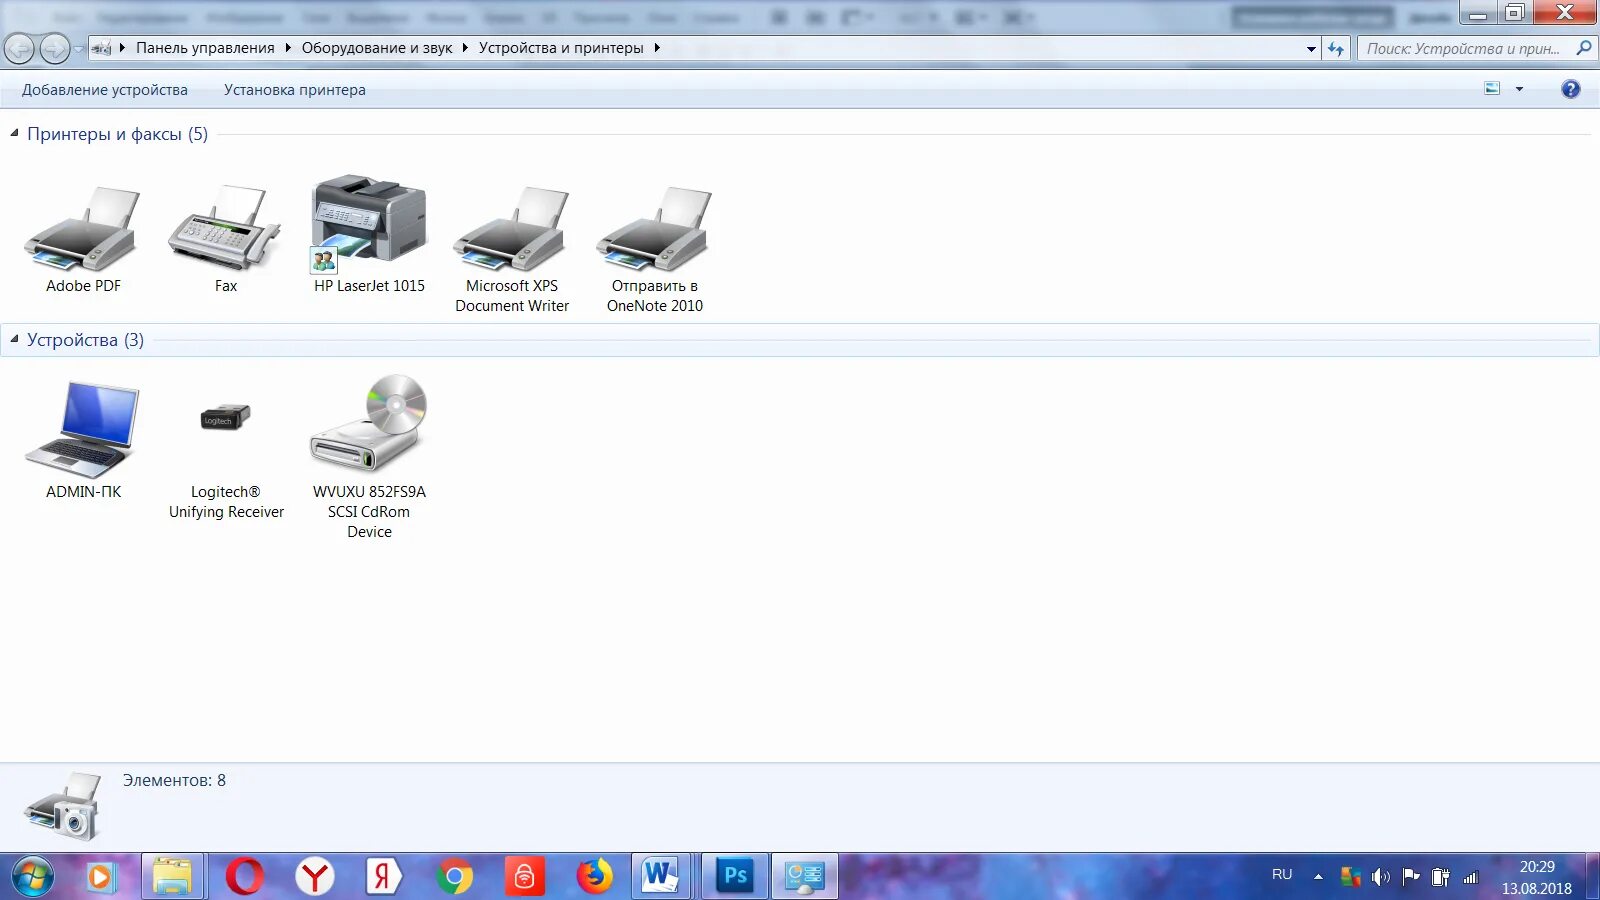This screenshot has height=900, width=1600.
Task: Navigate forward with the Forward arrow
Action: click(54, 48)
